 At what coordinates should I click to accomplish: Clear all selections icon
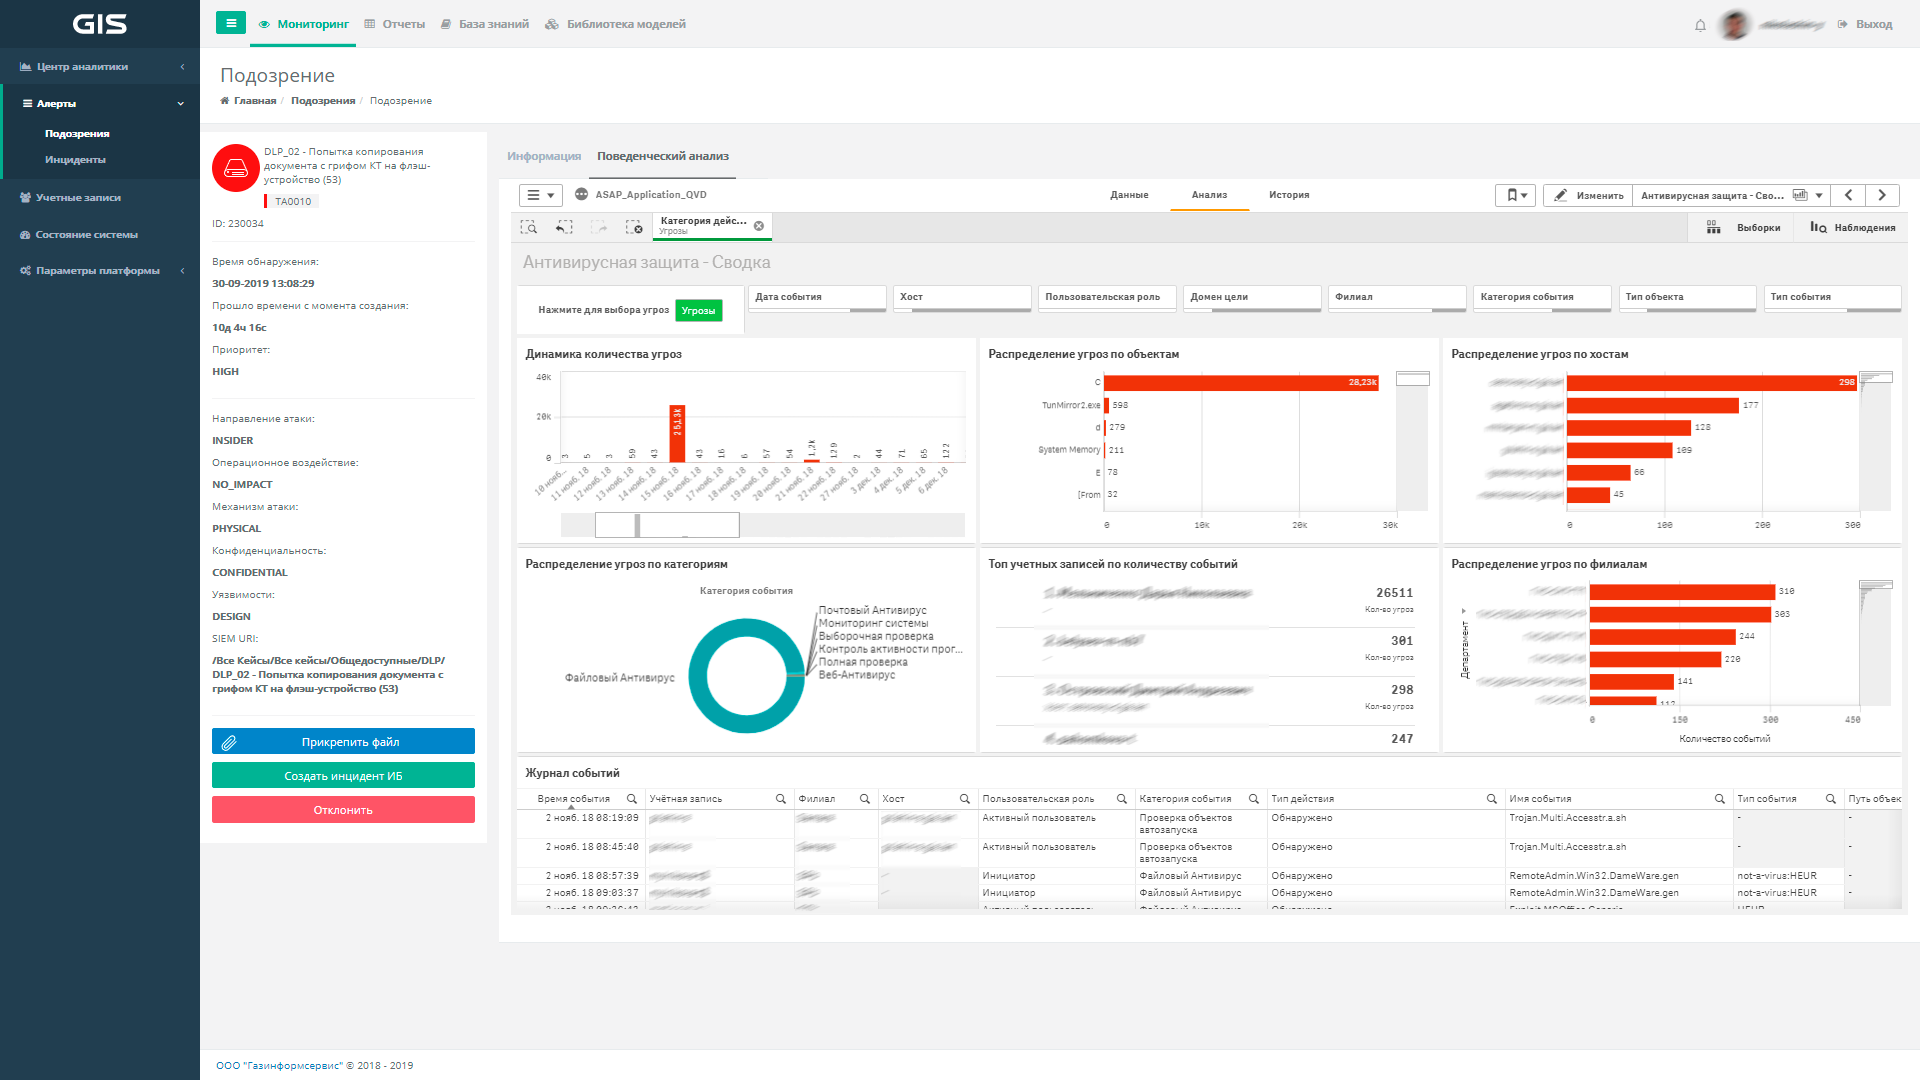tap(634, 228)
